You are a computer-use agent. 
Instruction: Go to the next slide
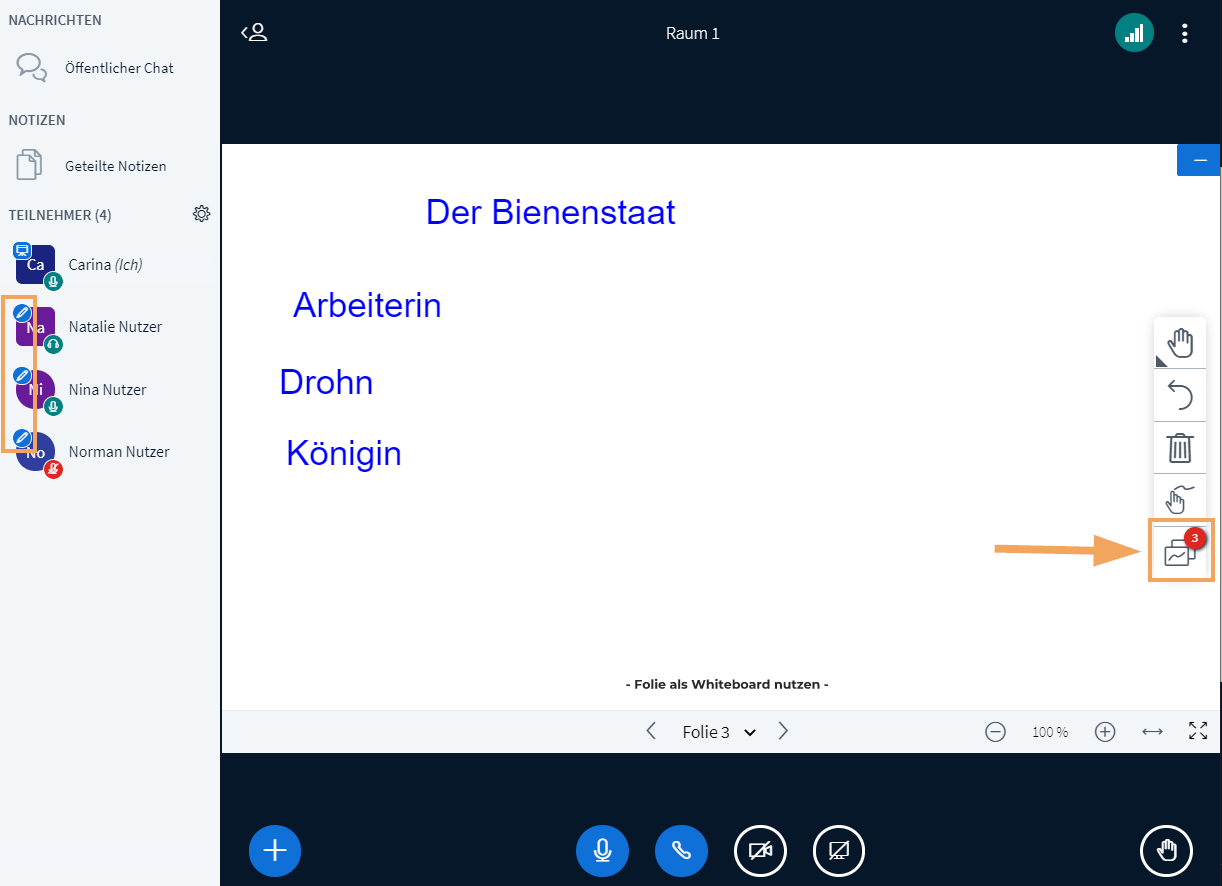click(x=783, y=731)
